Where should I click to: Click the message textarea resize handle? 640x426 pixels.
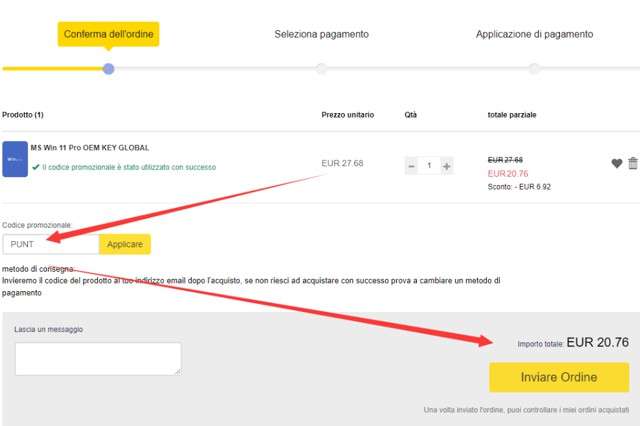(178, 371)
